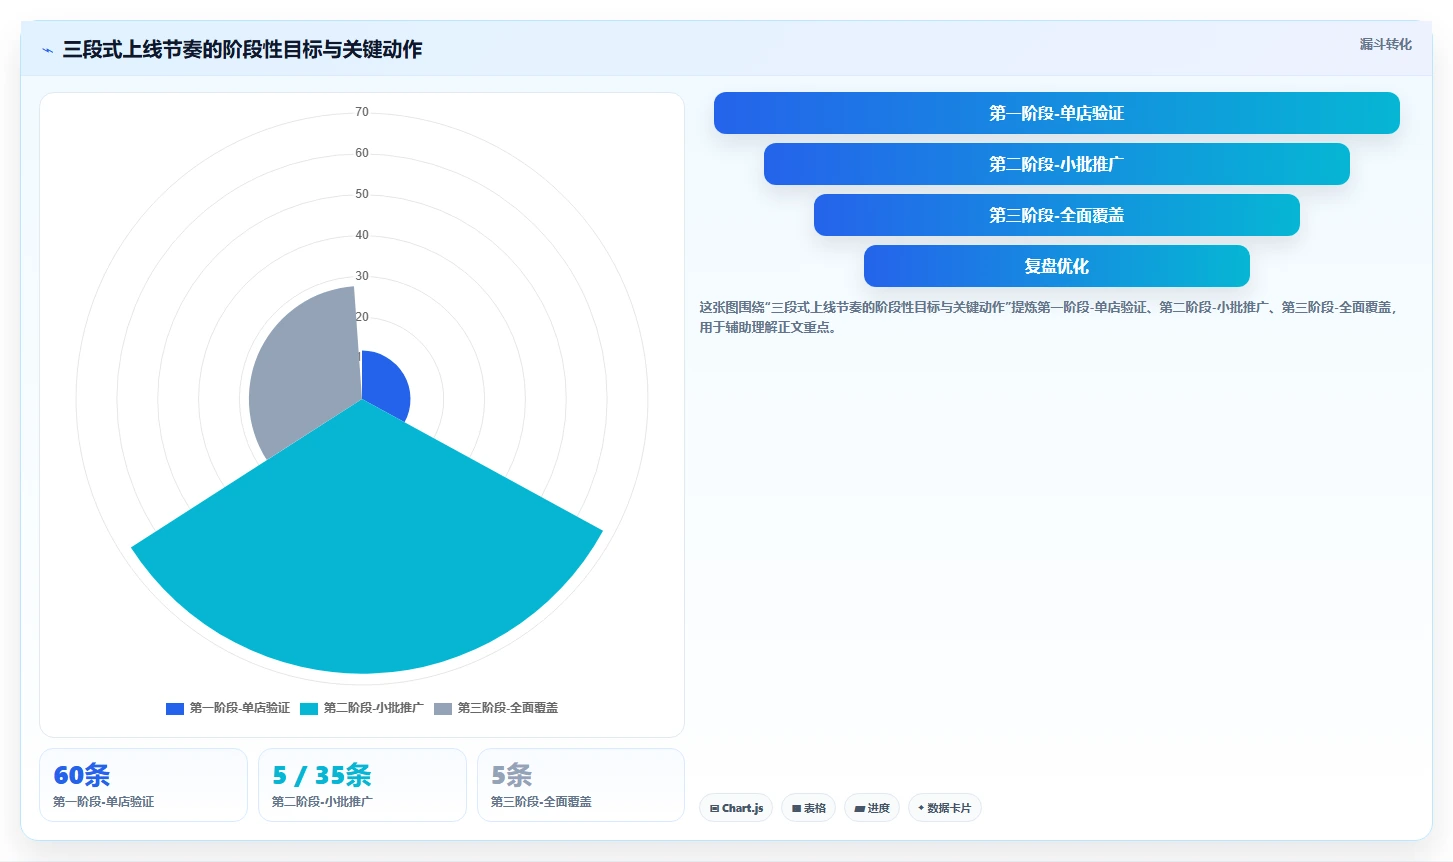Toggle 第二阶段-小批推广 legend cyan swatch
Viewport: 1453px width, 862px height.
point(308,708)
